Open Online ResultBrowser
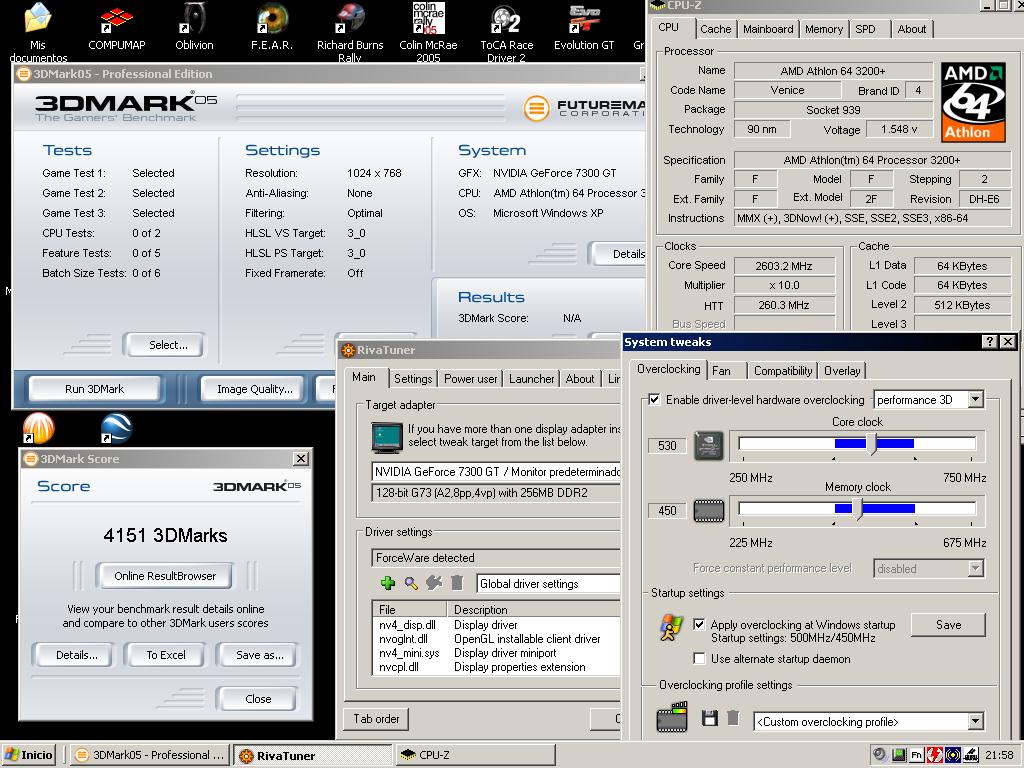The width and height of the screenshot is (1024, 768). 165,575
